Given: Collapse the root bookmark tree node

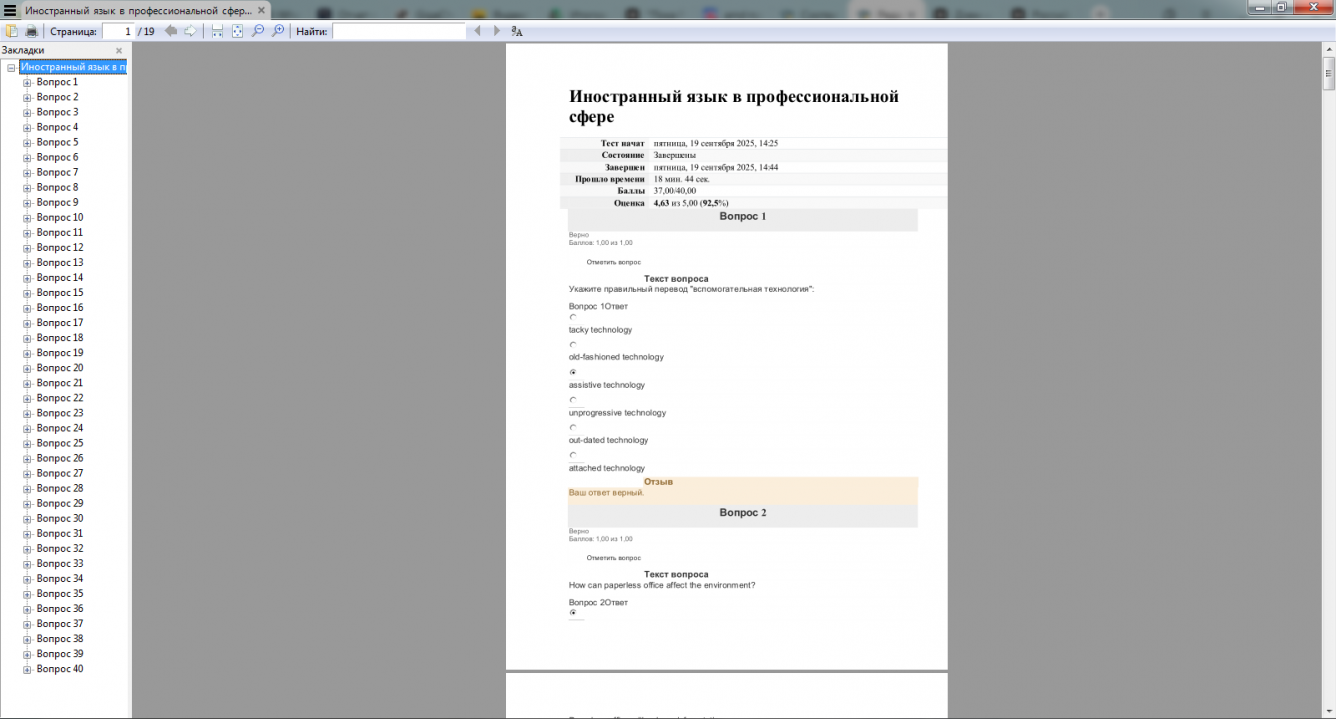Looking at the screenshot, I should point(11,68).
